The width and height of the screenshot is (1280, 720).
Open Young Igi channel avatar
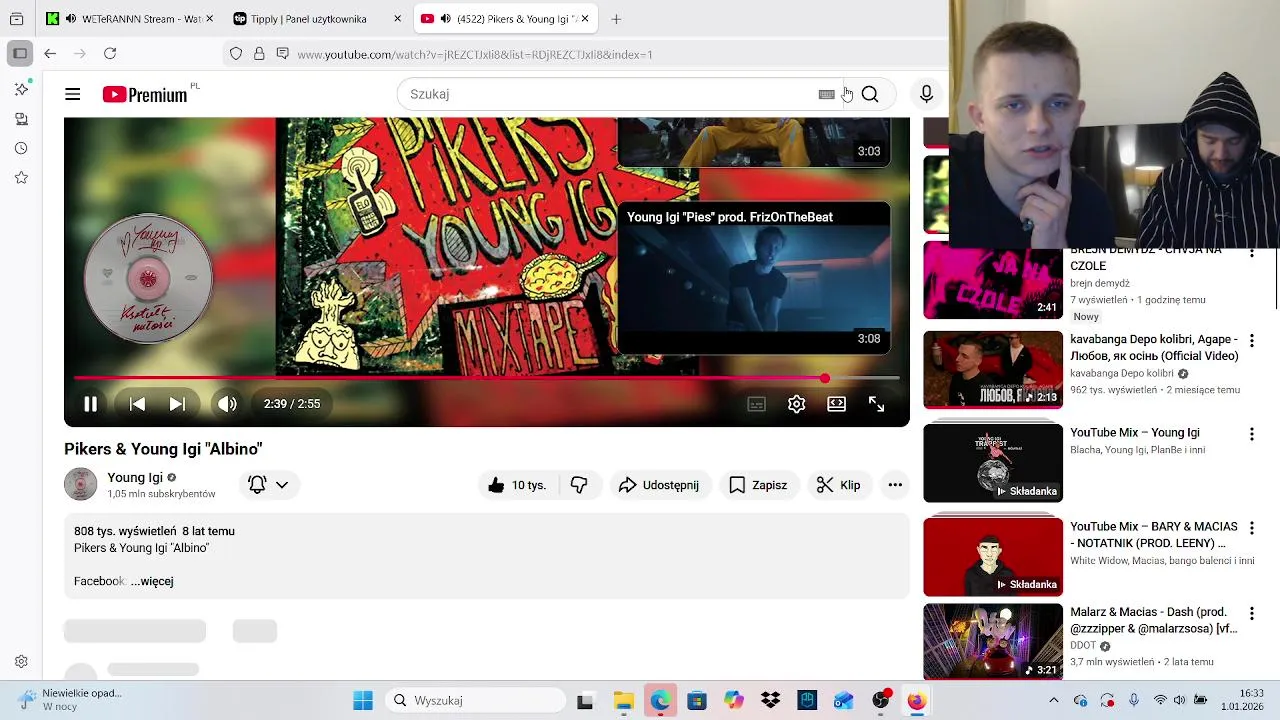point(80,484)
